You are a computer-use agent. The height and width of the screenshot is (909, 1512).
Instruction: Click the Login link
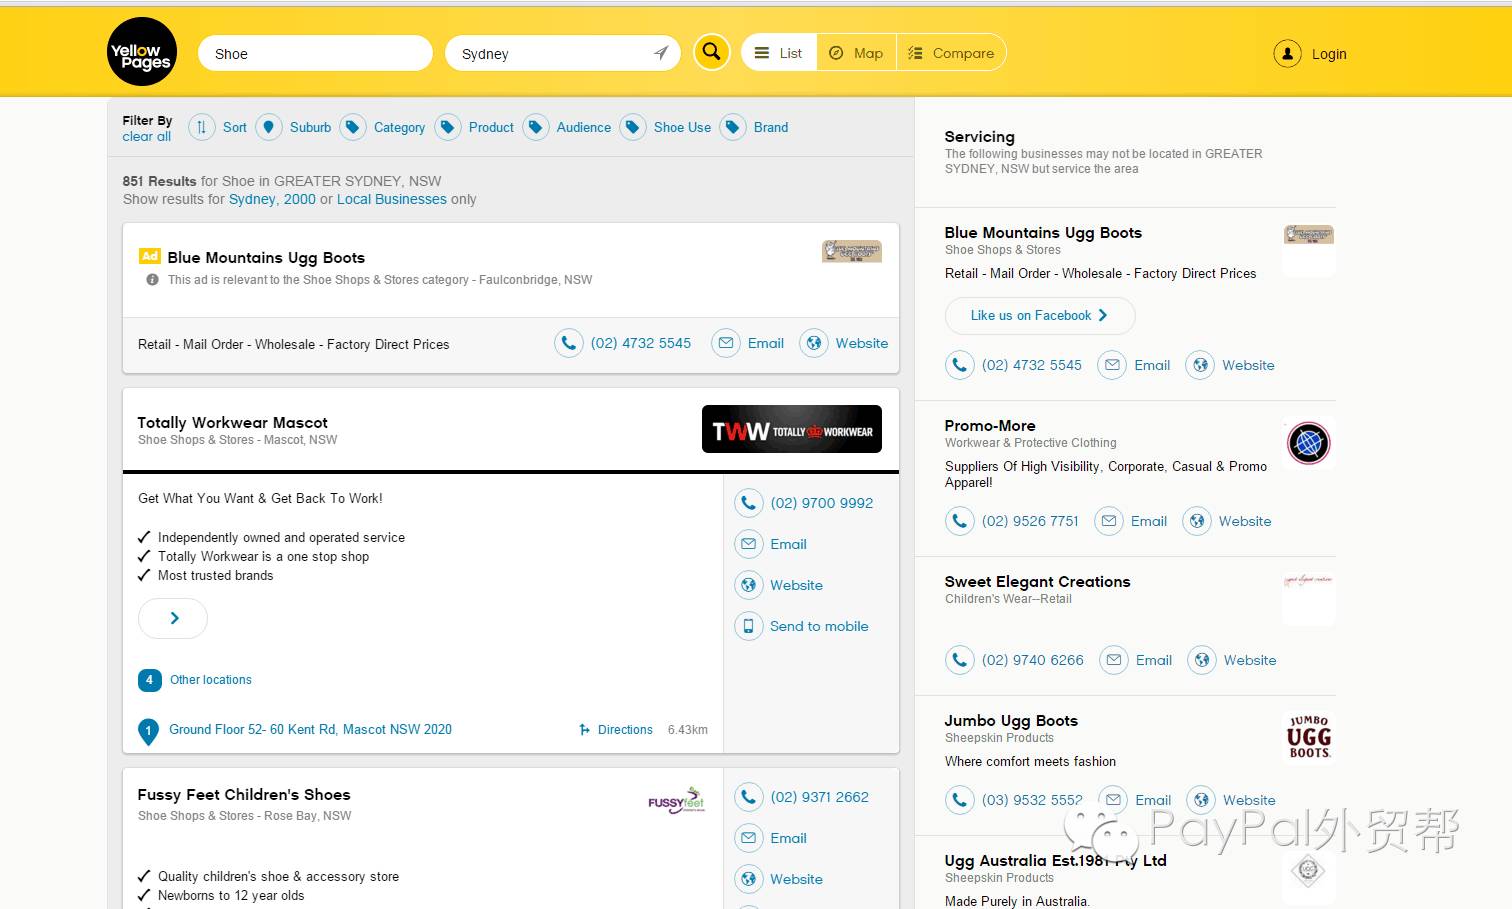click(x=1329, y=54)
